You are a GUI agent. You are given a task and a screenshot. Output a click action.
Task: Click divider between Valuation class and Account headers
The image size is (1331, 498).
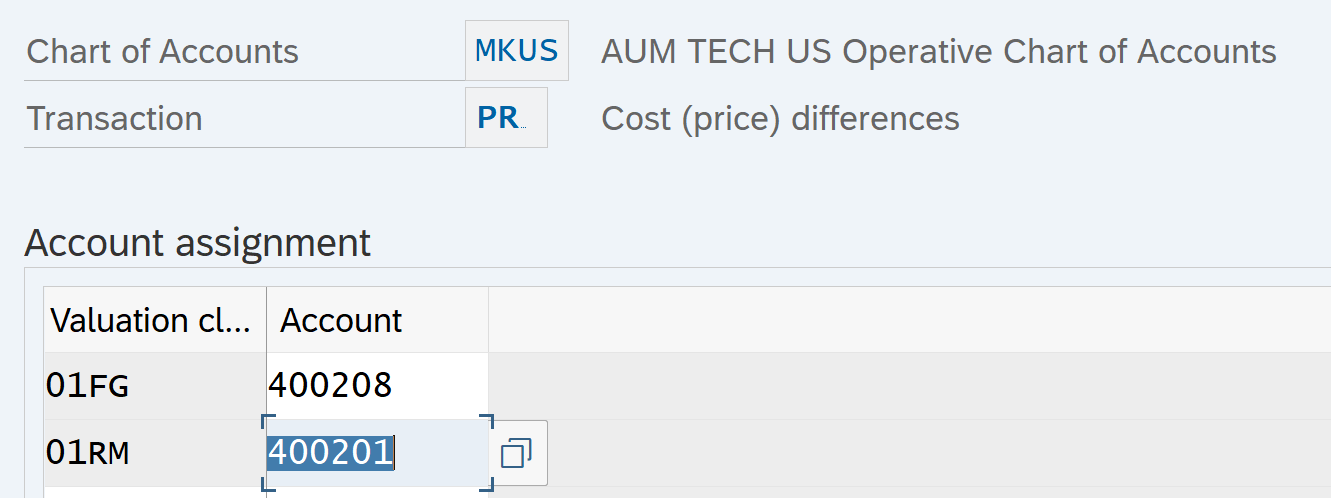click(267, 320)
